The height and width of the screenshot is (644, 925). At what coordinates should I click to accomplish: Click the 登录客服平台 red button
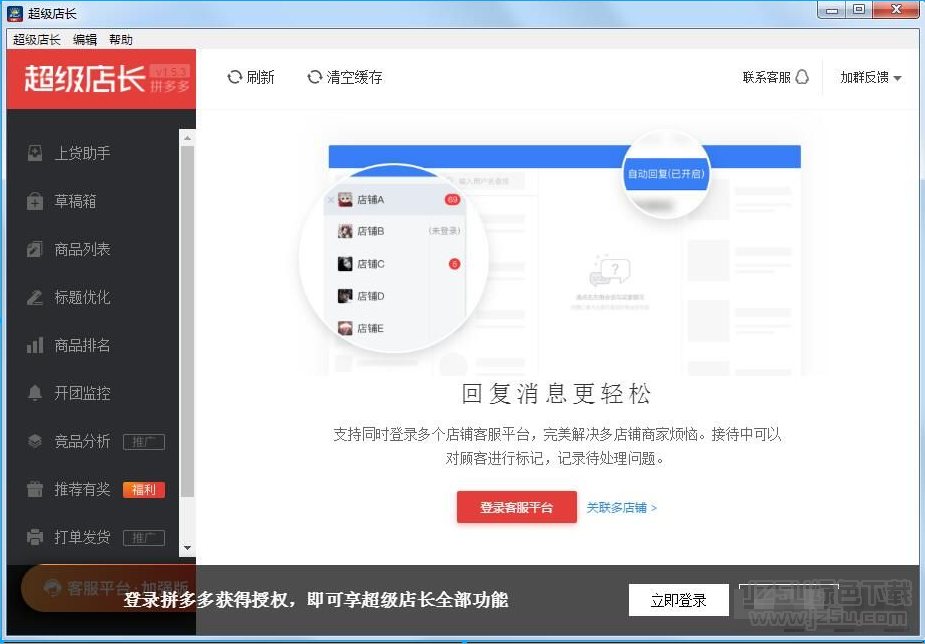(x=516, y=507)
